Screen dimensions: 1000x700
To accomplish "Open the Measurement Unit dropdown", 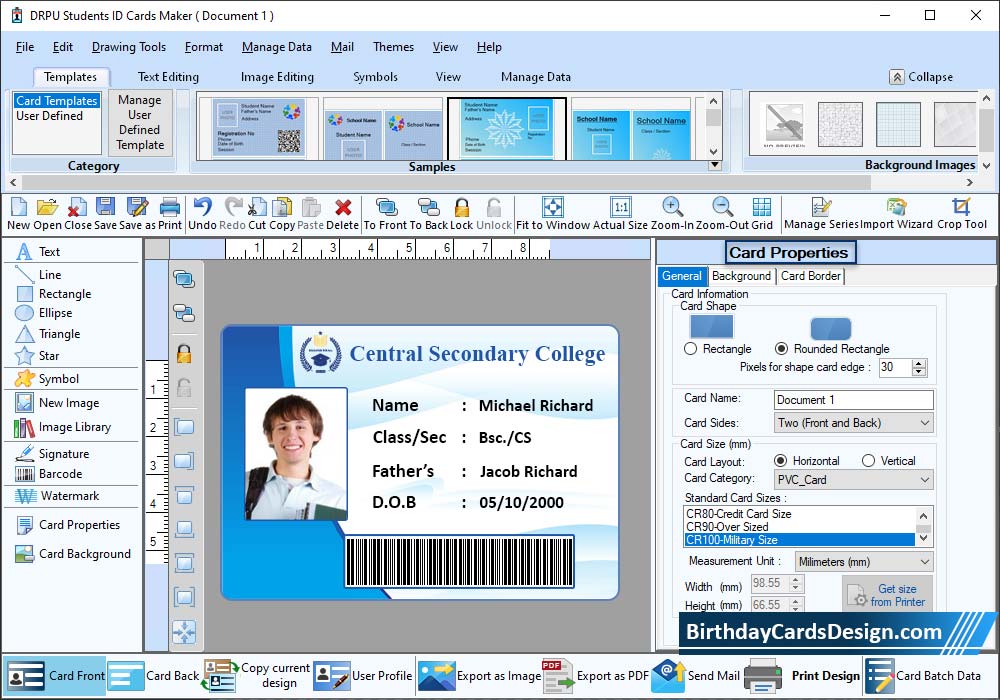I will tap(864, 562).
